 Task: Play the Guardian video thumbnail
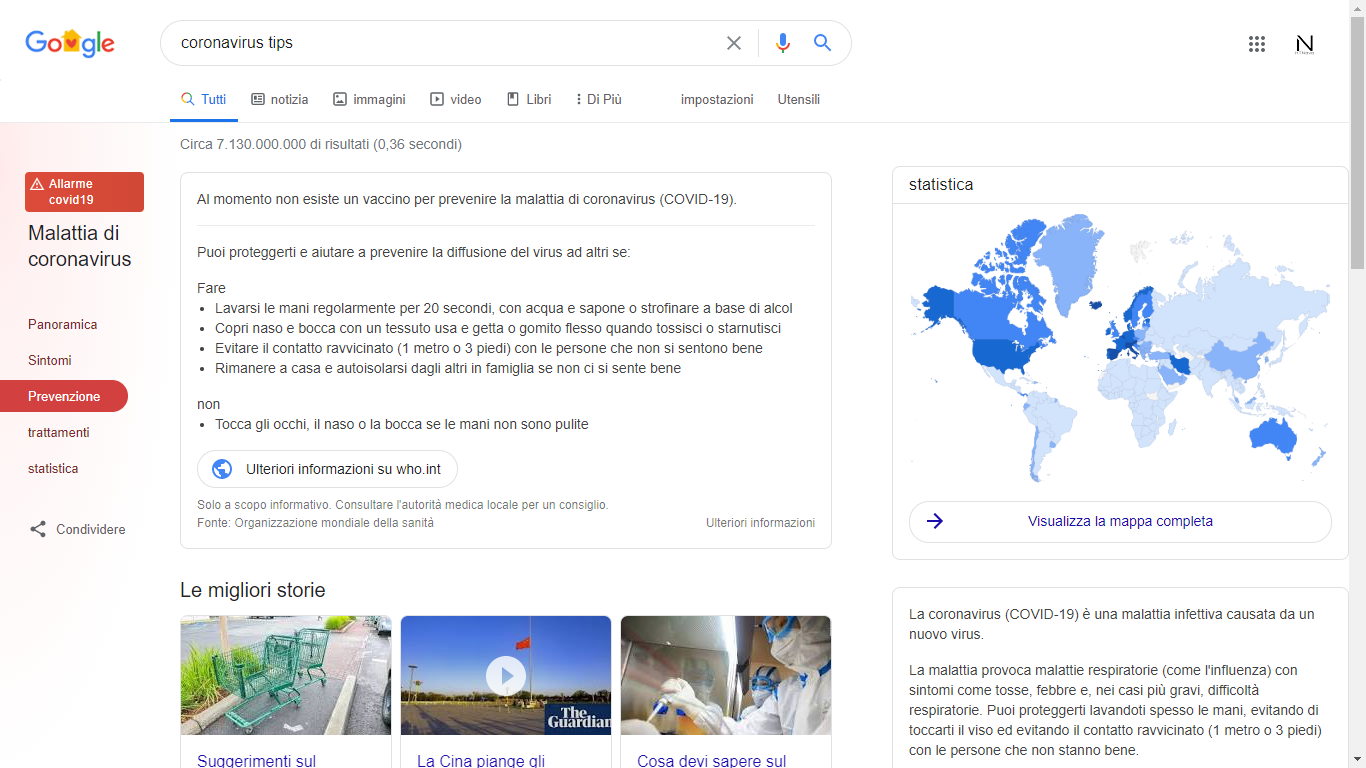point(506,676)
